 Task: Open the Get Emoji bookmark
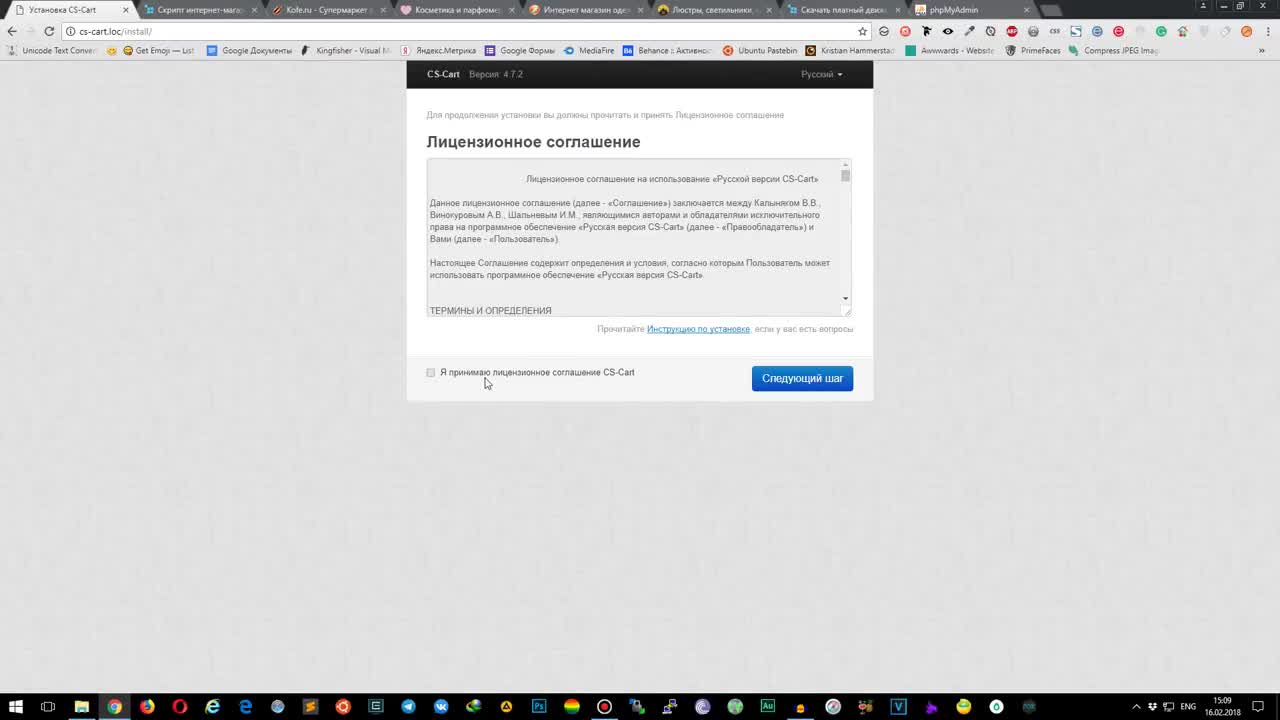click(158, 50)
